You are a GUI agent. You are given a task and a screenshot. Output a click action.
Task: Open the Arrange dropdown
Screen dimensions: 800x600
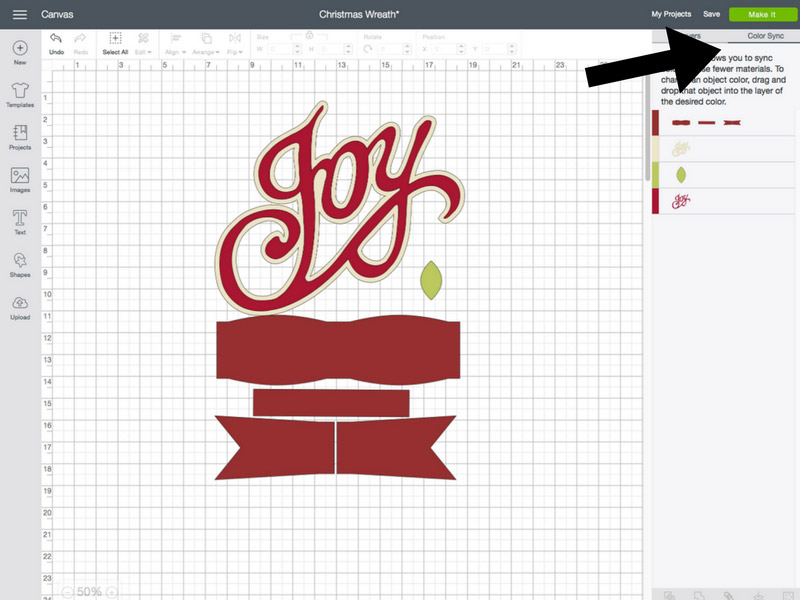coord(206,43)
